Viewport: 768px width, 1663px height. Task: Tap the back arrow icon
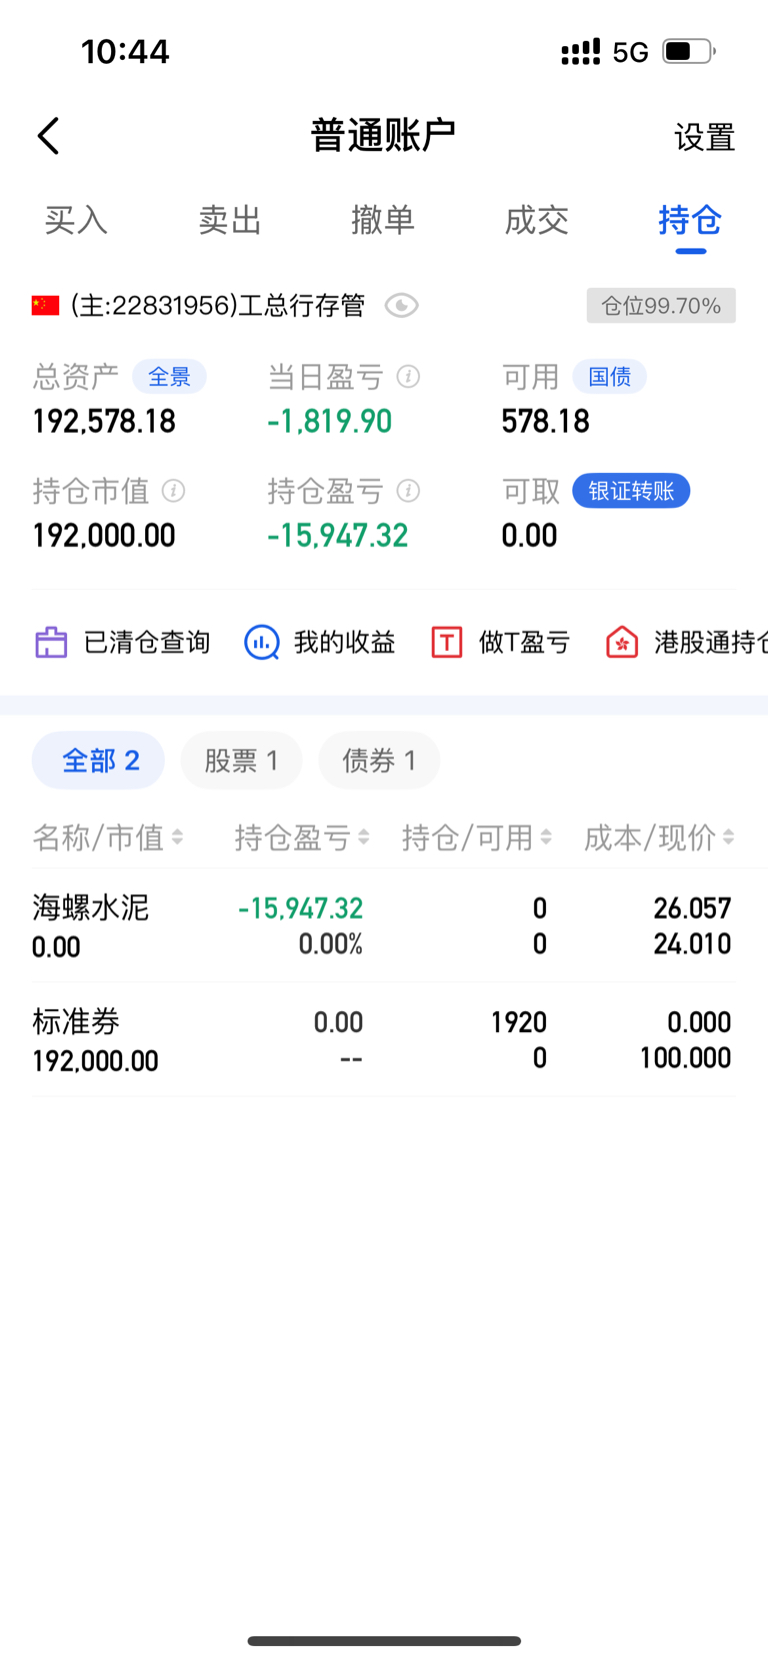click(48, 136)
